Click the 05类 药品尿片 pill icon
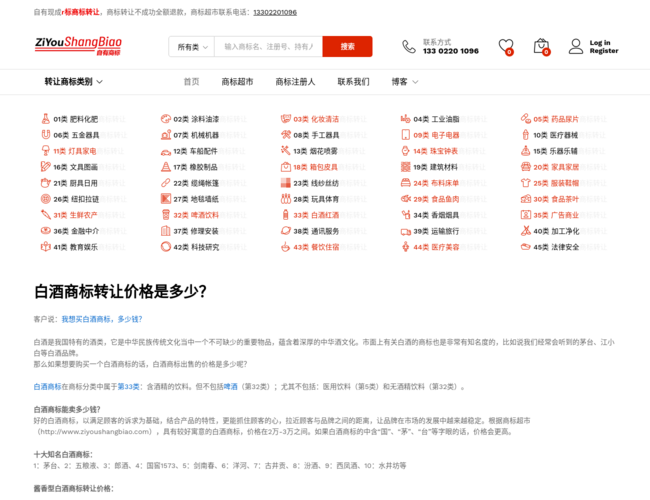This screenshot has height=500, width=650. click(x=526, y=119)
